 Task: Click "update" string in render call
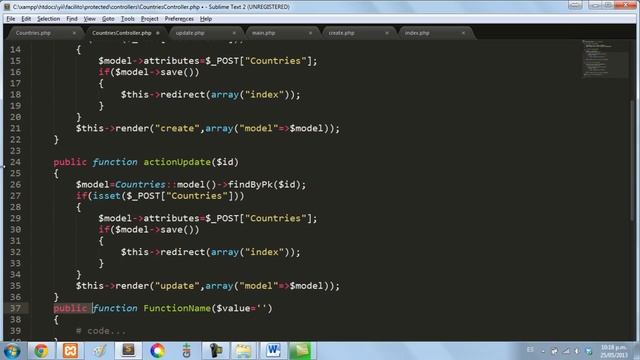coord(177,286)
